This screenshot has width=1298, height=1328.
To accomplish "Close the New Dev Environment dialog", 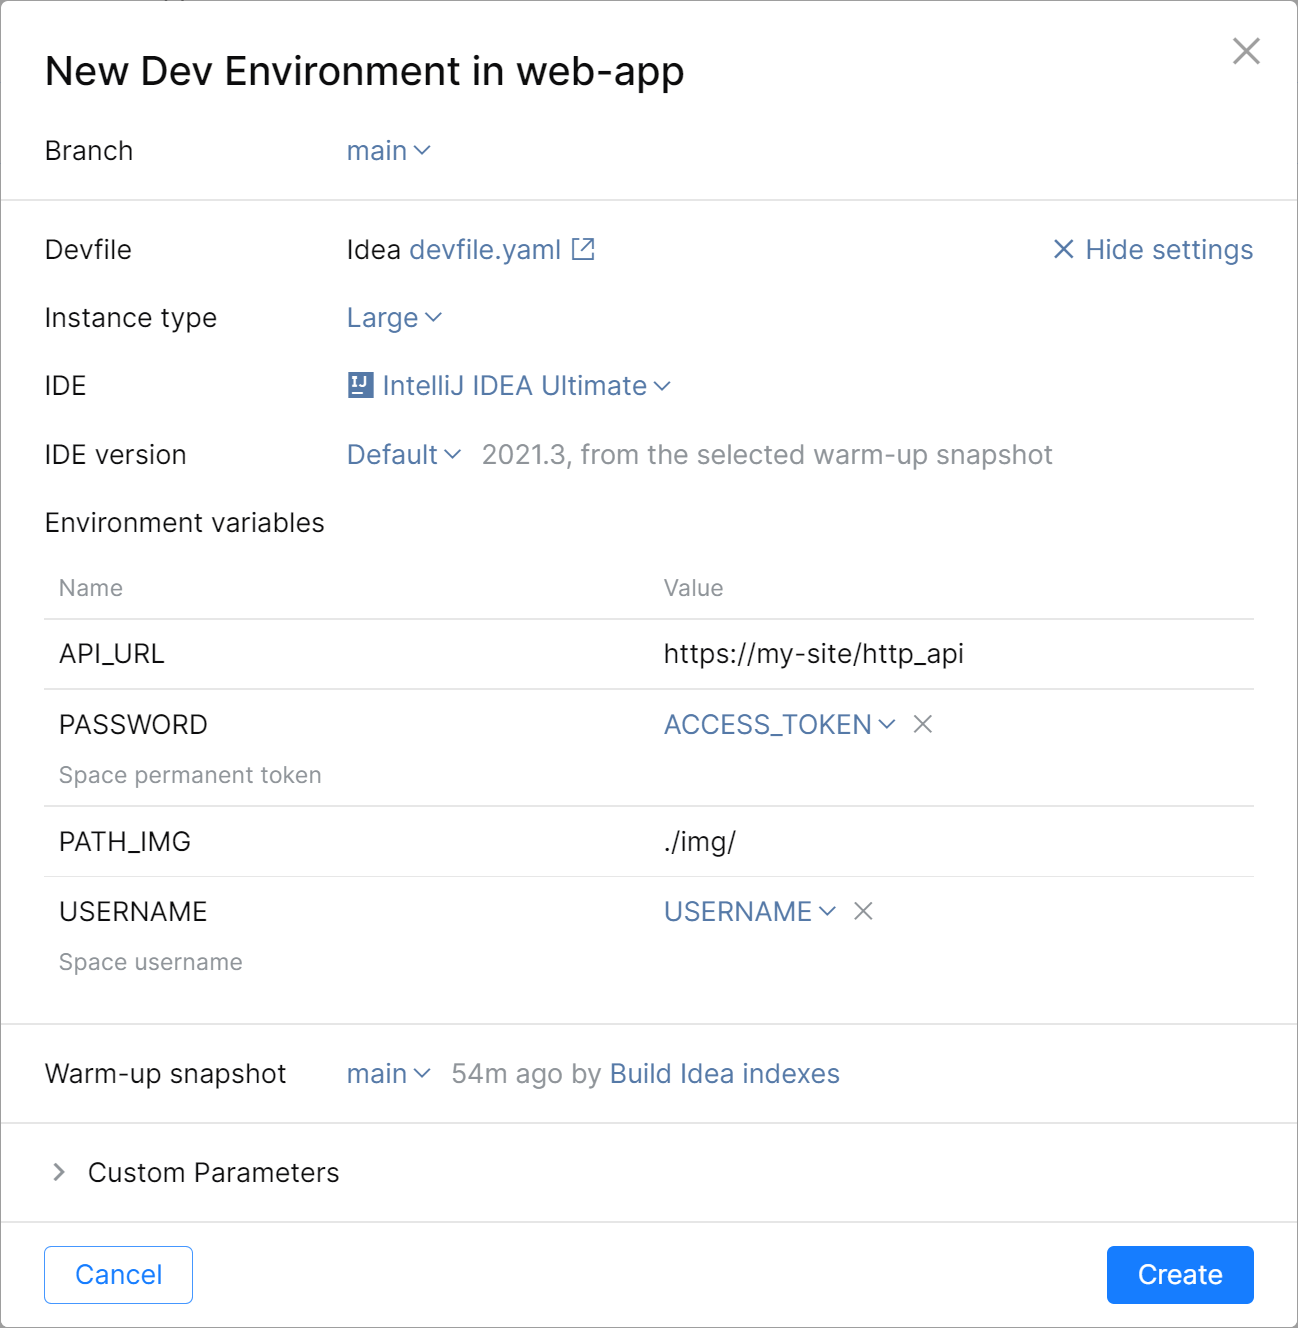I will [x=1245, y=51].
